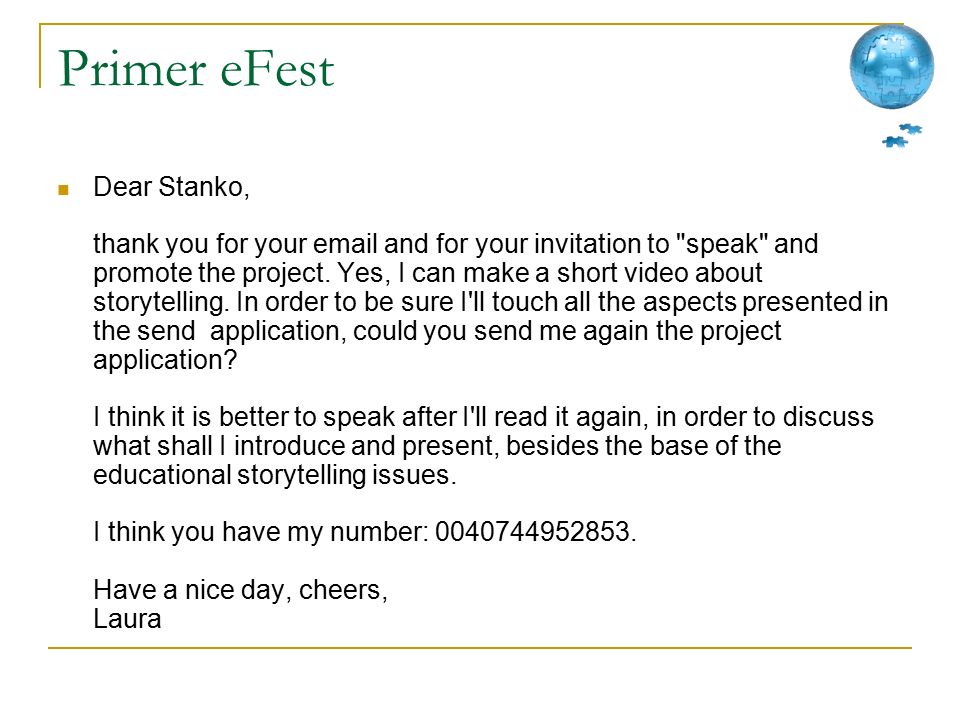Click the word "speak" in quotes
The height and width of the screenshot is (720, 960).
[x=722, y=244]
